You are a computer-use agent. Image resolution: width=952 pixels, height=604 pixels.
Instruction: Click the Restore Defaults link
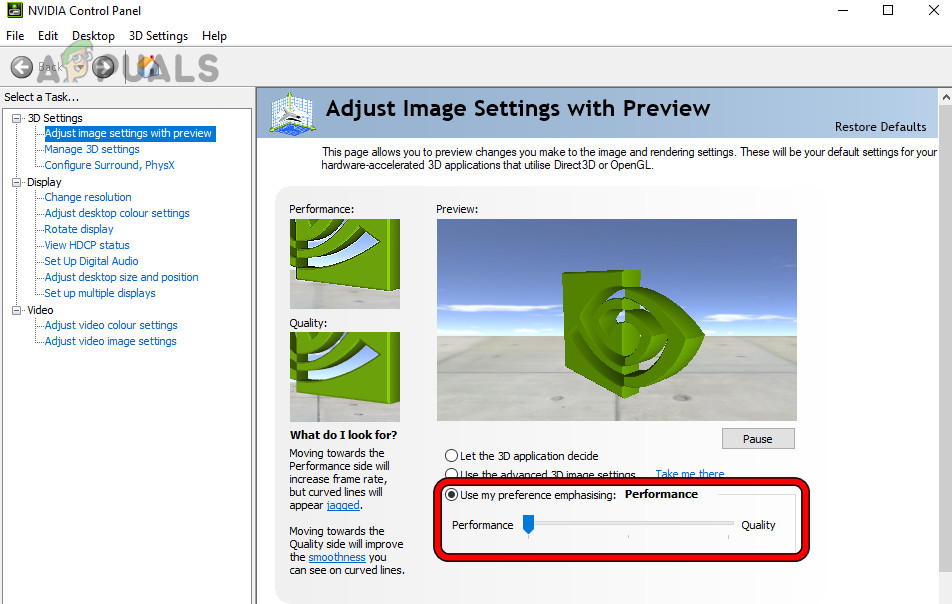click(x=880, y=127)
